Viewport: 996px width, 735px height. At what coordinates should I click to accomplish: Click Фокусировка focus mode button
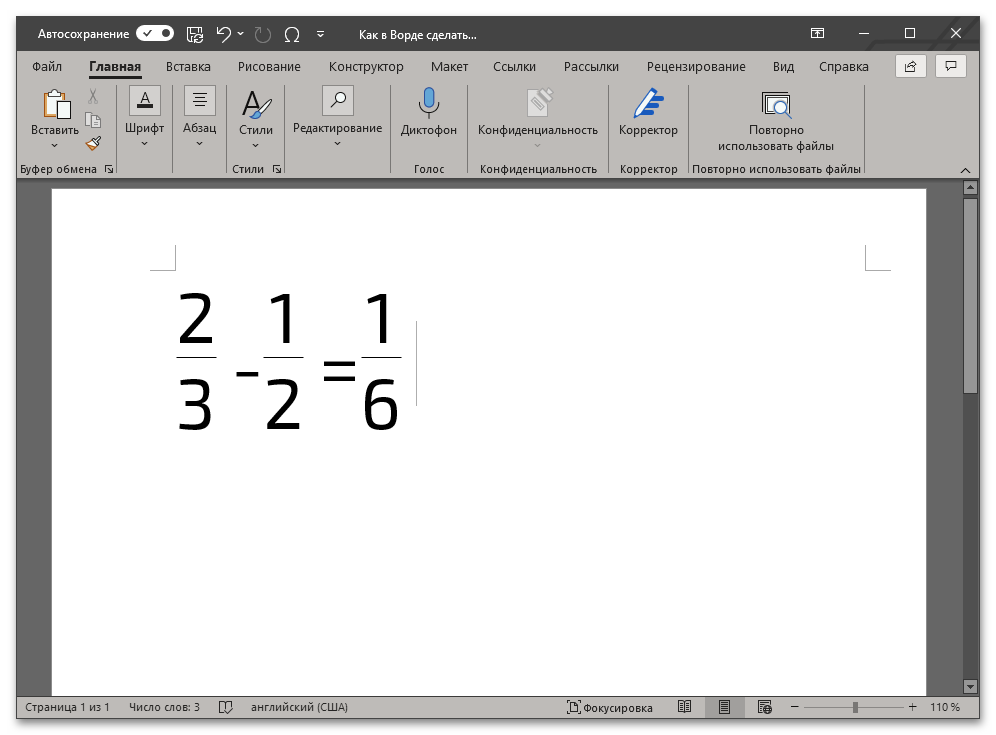pos(610,707)
